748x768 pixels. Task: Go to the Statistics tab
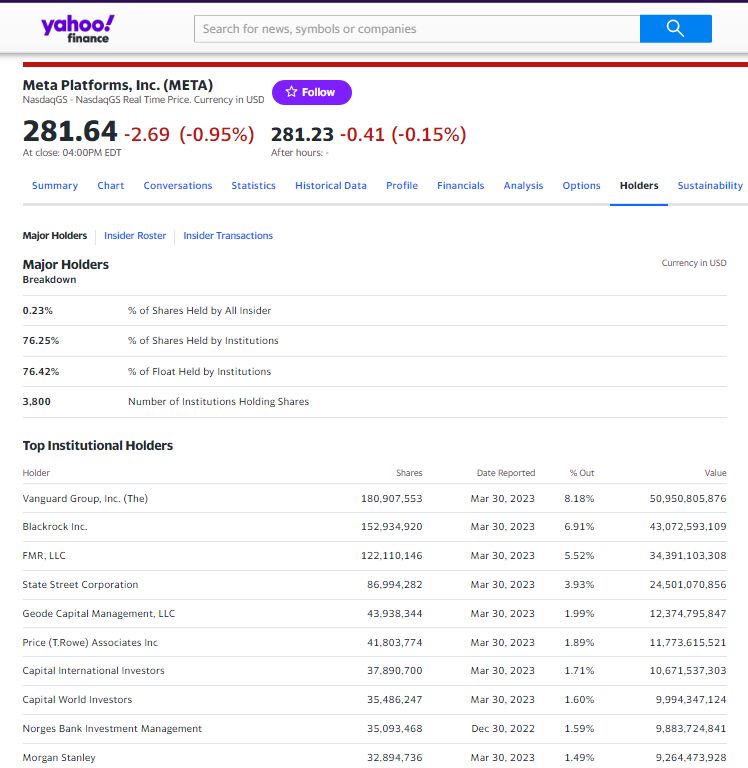click(253, 186)
